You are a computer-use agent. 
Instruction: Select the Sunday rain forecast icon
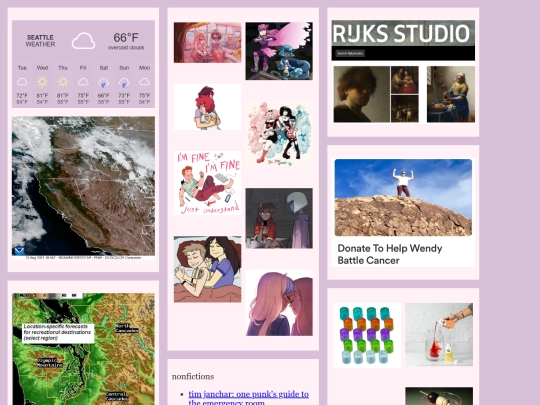point(124,83)
